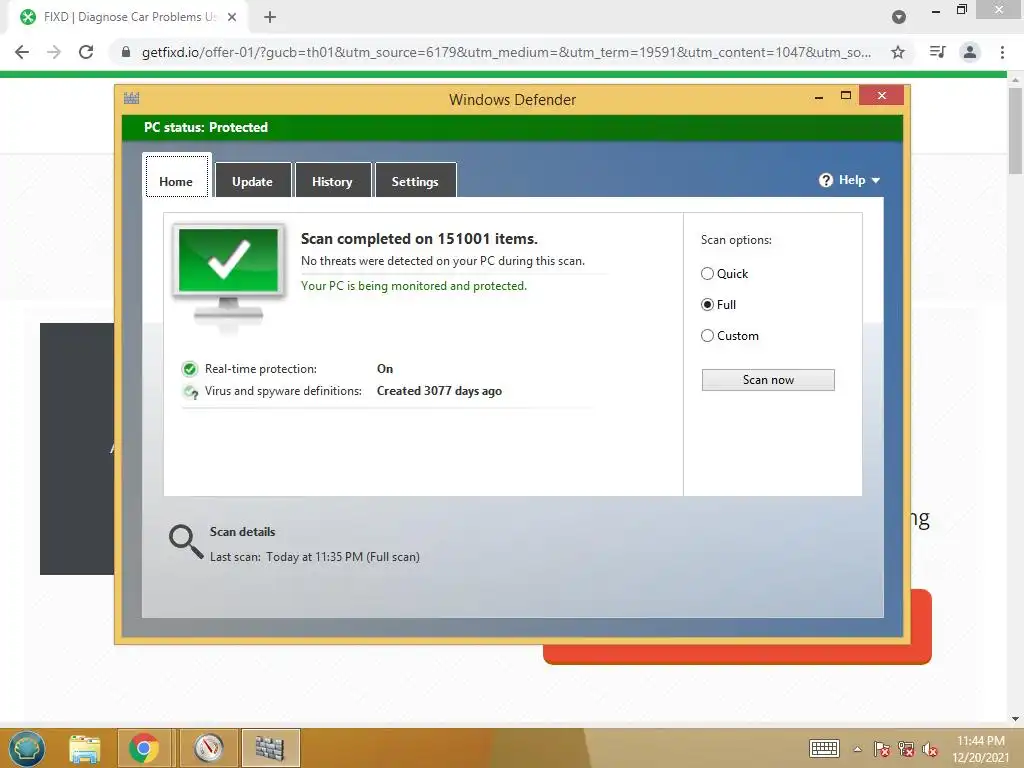Reload the page in Chrome

(86, 52)
